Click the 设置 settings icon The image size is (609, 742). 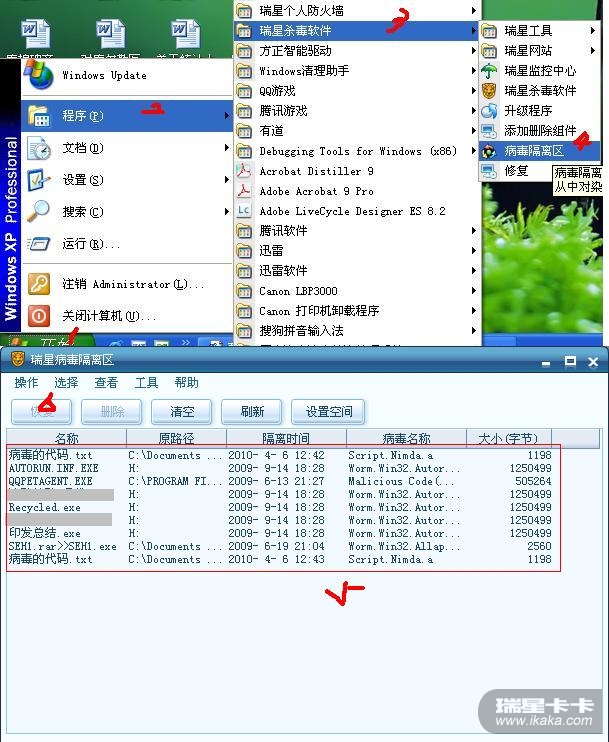[39, 180]
